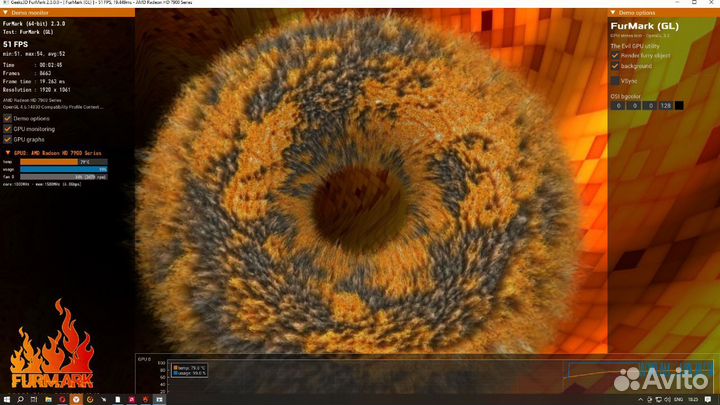Open the black OSI bgcolor color swatch

coord(680,105)
